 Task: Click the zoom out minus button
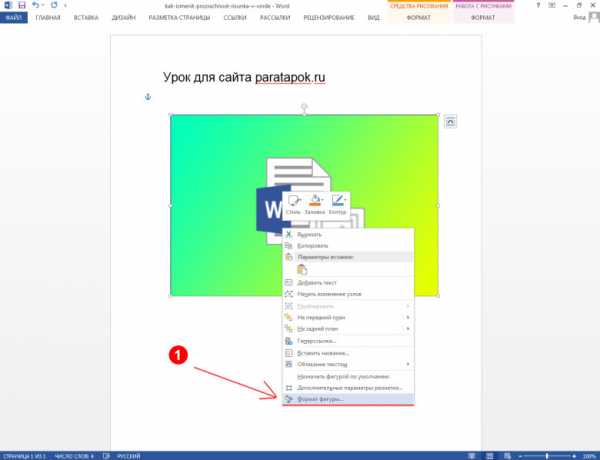pos(520,456)
